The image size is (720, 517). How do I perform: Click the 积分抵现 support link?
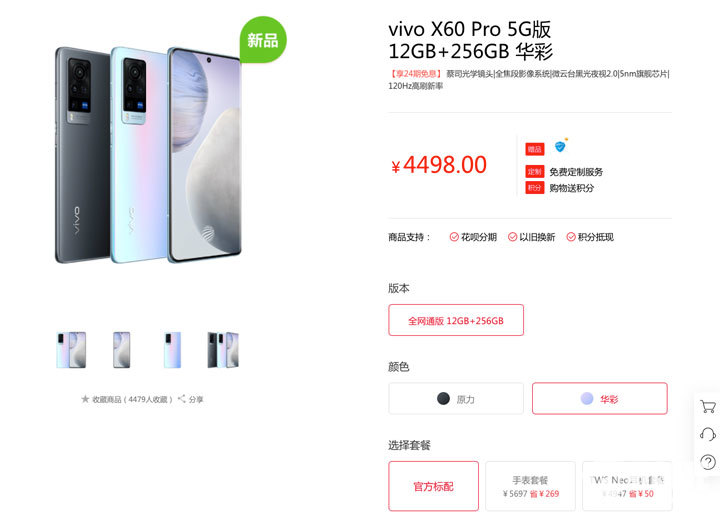[x=590, y=237]
